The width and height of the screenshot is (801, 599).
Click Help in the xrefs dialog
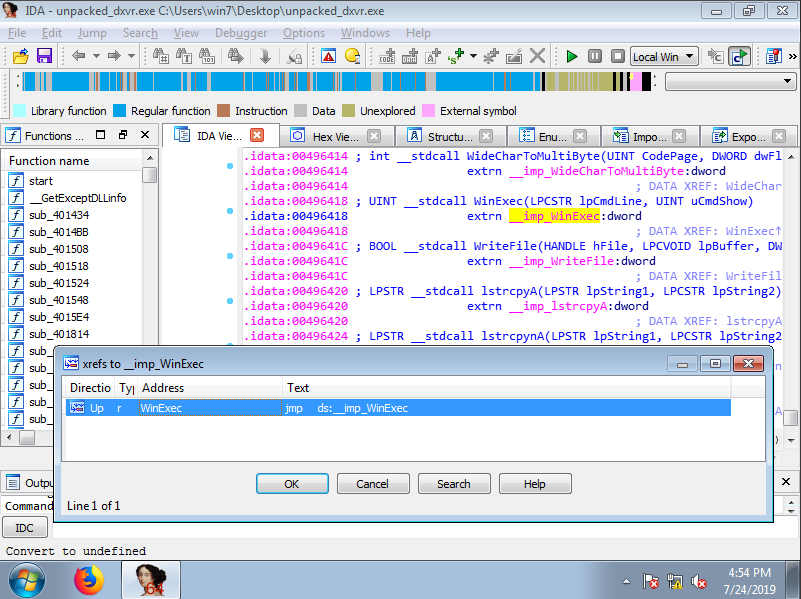(535, 484)
